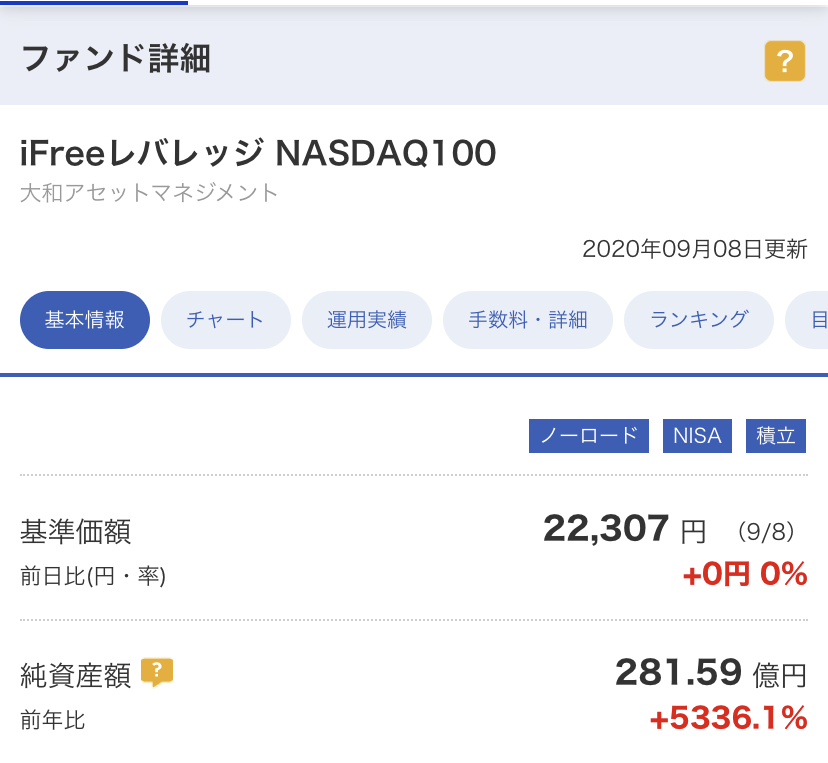The height and width of the screenshot is (763, 828).
Task: Click the 基準価額 22,307 円 value
Action: 624,529
